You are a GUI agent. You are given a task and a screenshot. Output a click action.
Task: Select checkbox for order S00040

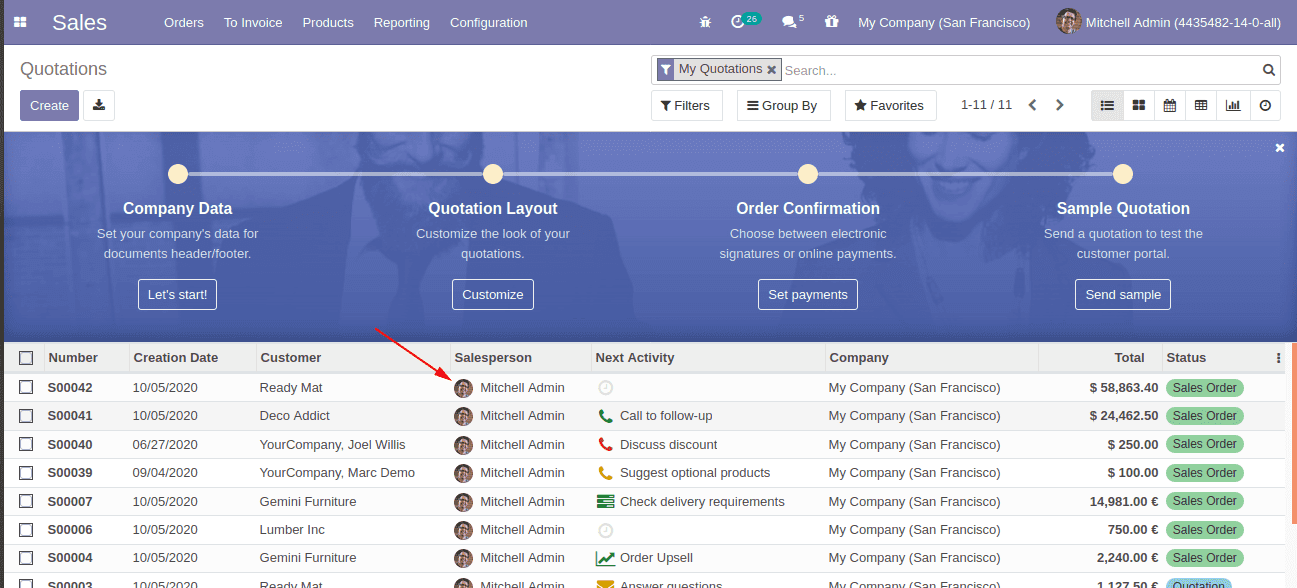pos(26,444)
